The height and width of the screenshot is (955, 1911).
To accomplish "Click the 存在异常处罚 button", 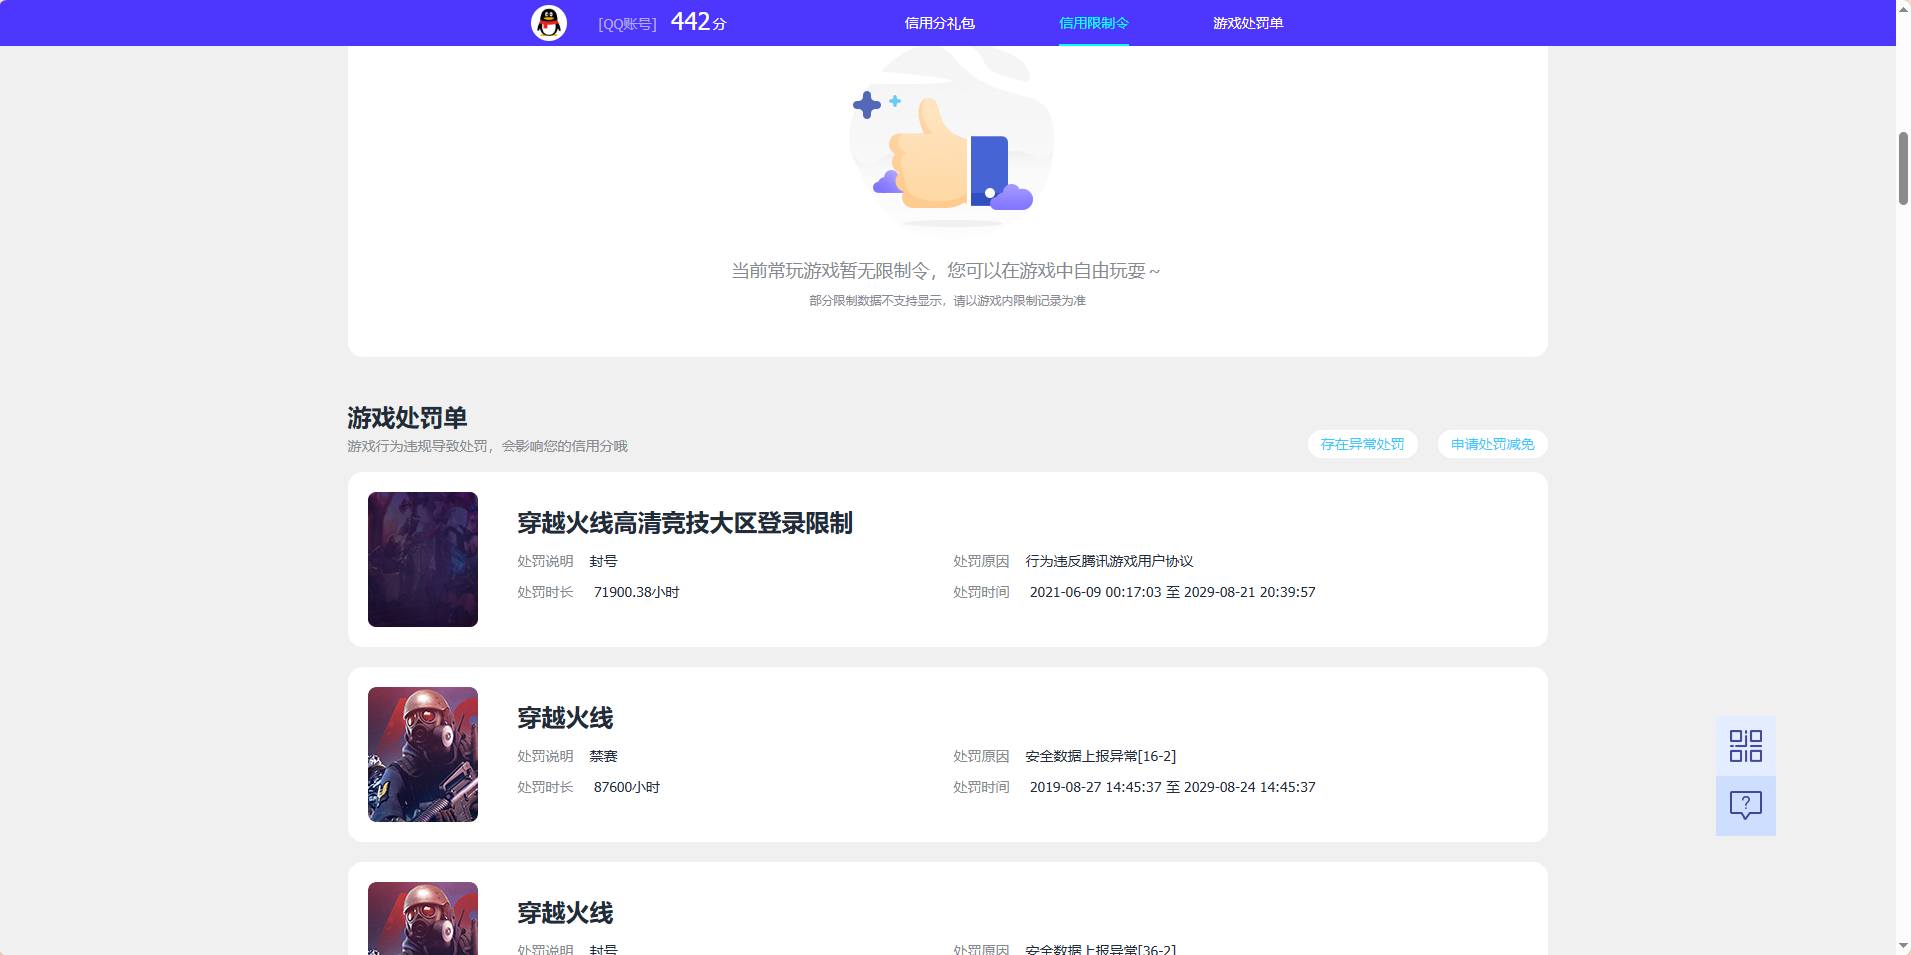I will 1362,444.
